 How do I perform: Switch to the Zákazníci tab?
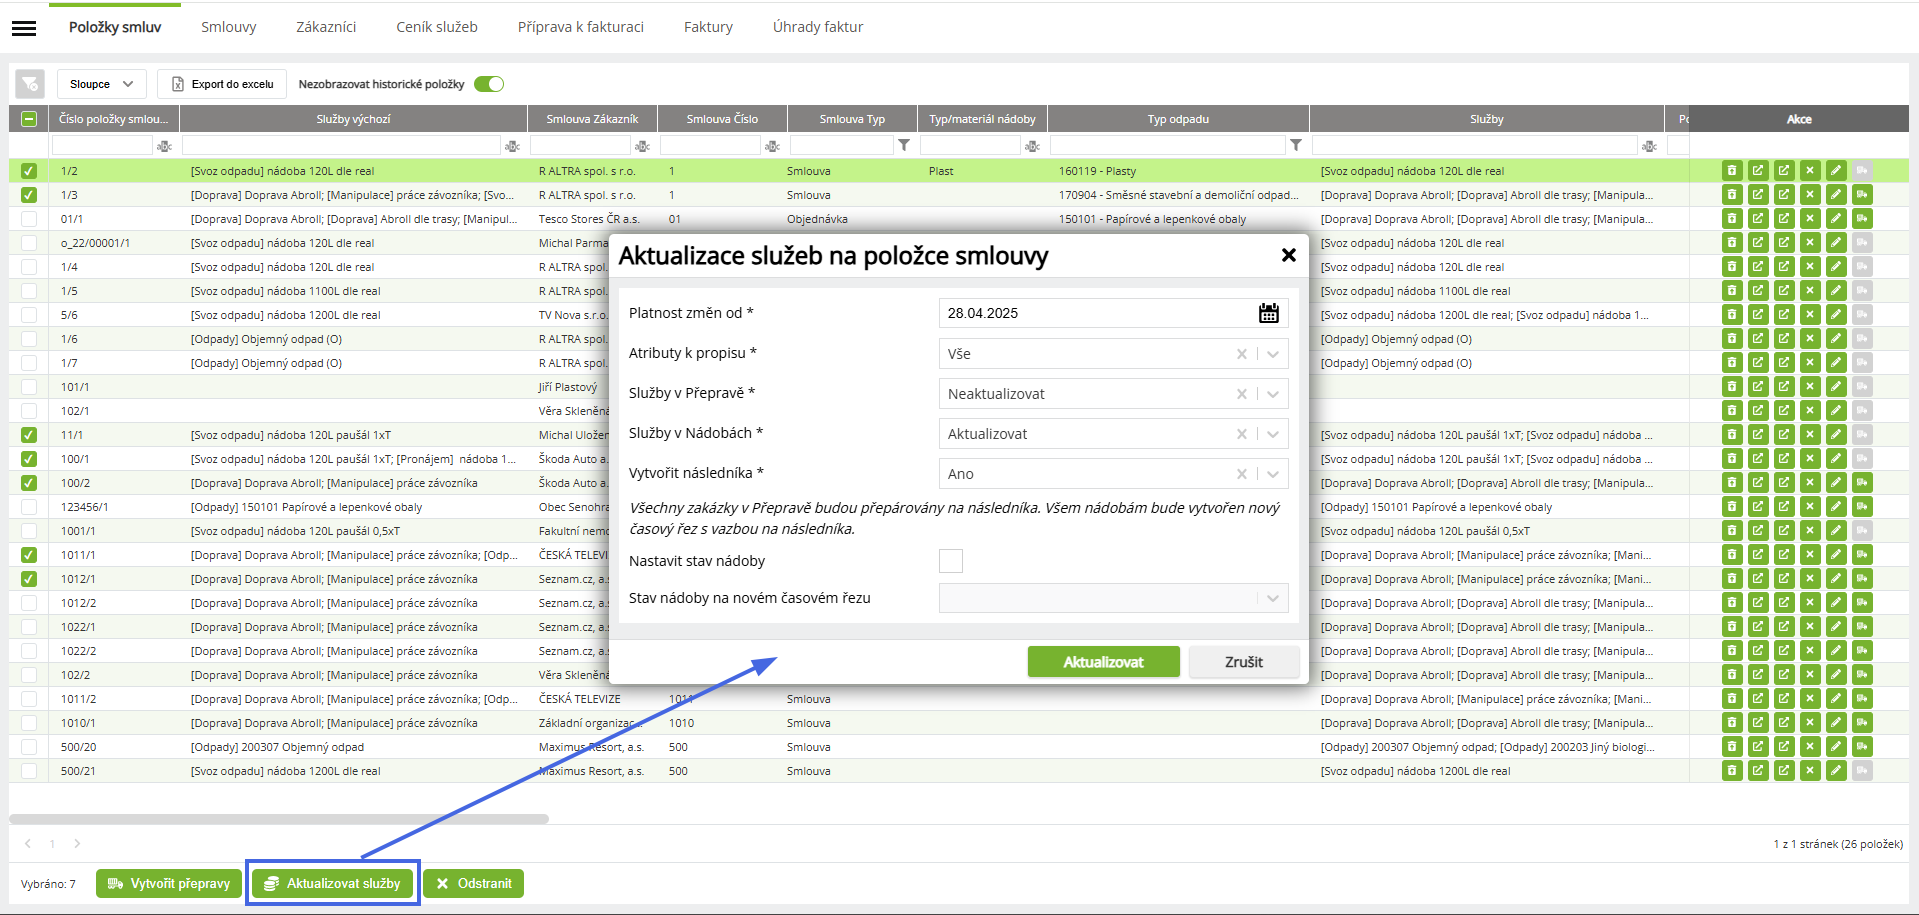point(326,27)
